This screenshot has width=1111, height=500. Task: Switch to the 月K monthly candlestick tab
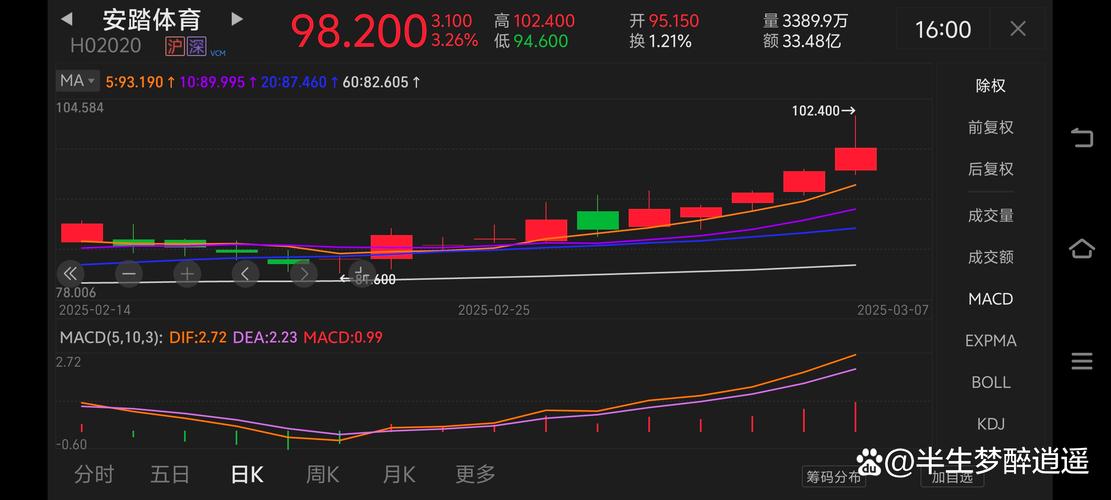399,475
